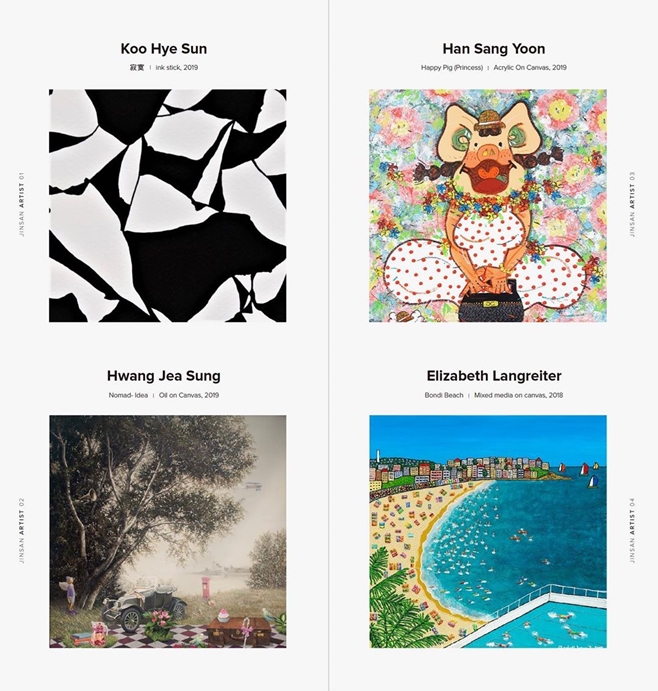This screenshot has width=658, height=691.
Task: Open Koo Hye Sun black-and-white ink artwork
Action: click(x=167, y=205)
